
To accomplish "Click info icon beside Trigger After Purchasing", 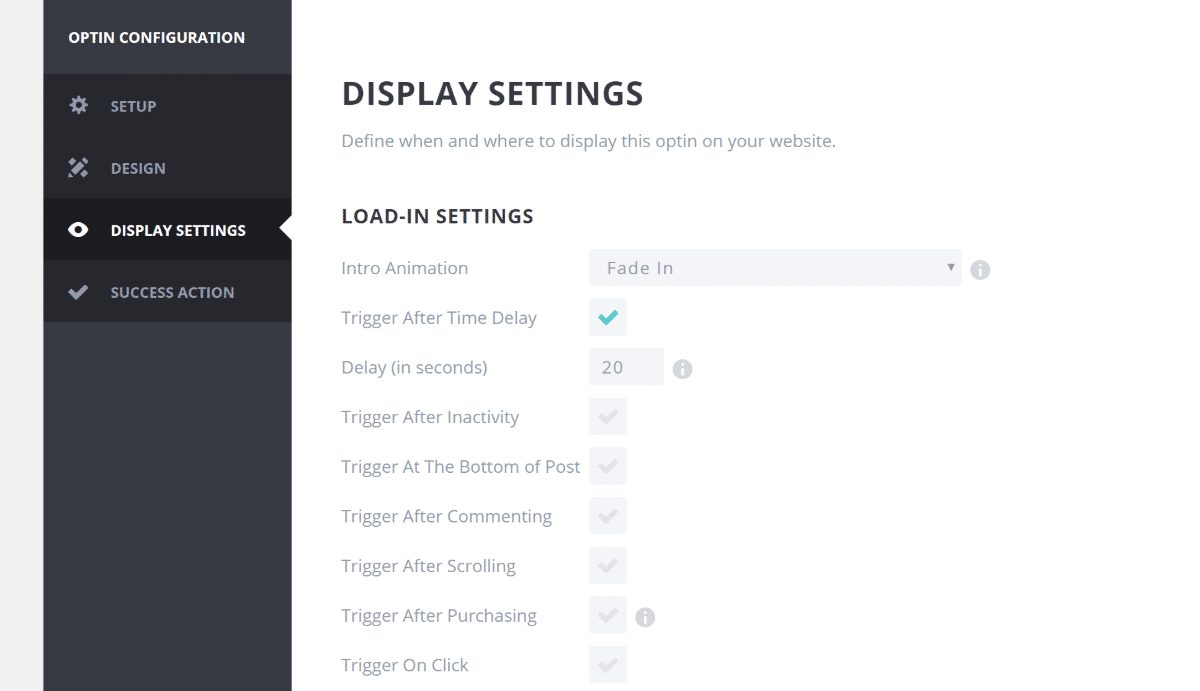I will 645,617.
